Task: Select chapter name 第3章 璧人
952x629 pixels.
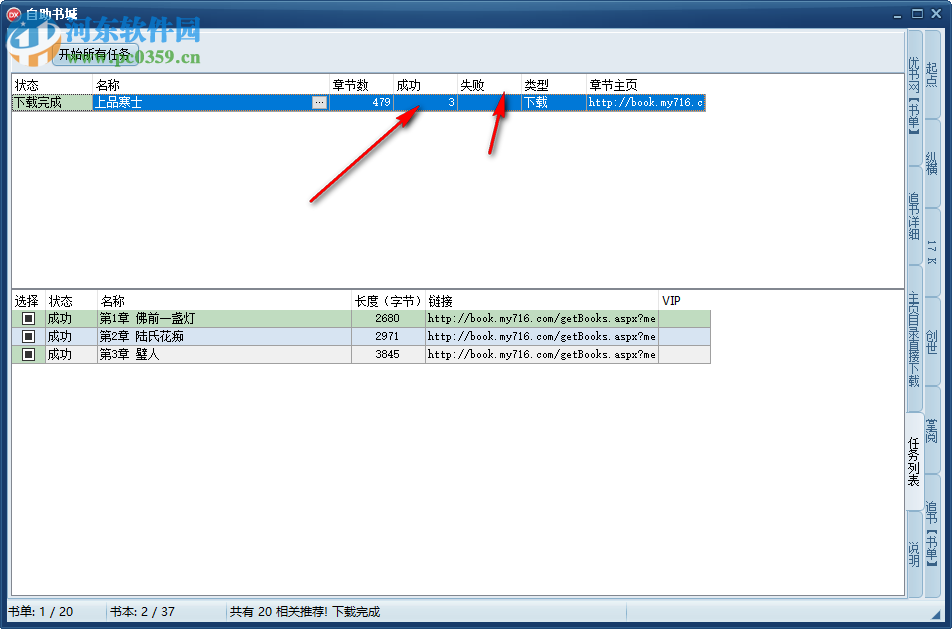Action: coord(224,355)
